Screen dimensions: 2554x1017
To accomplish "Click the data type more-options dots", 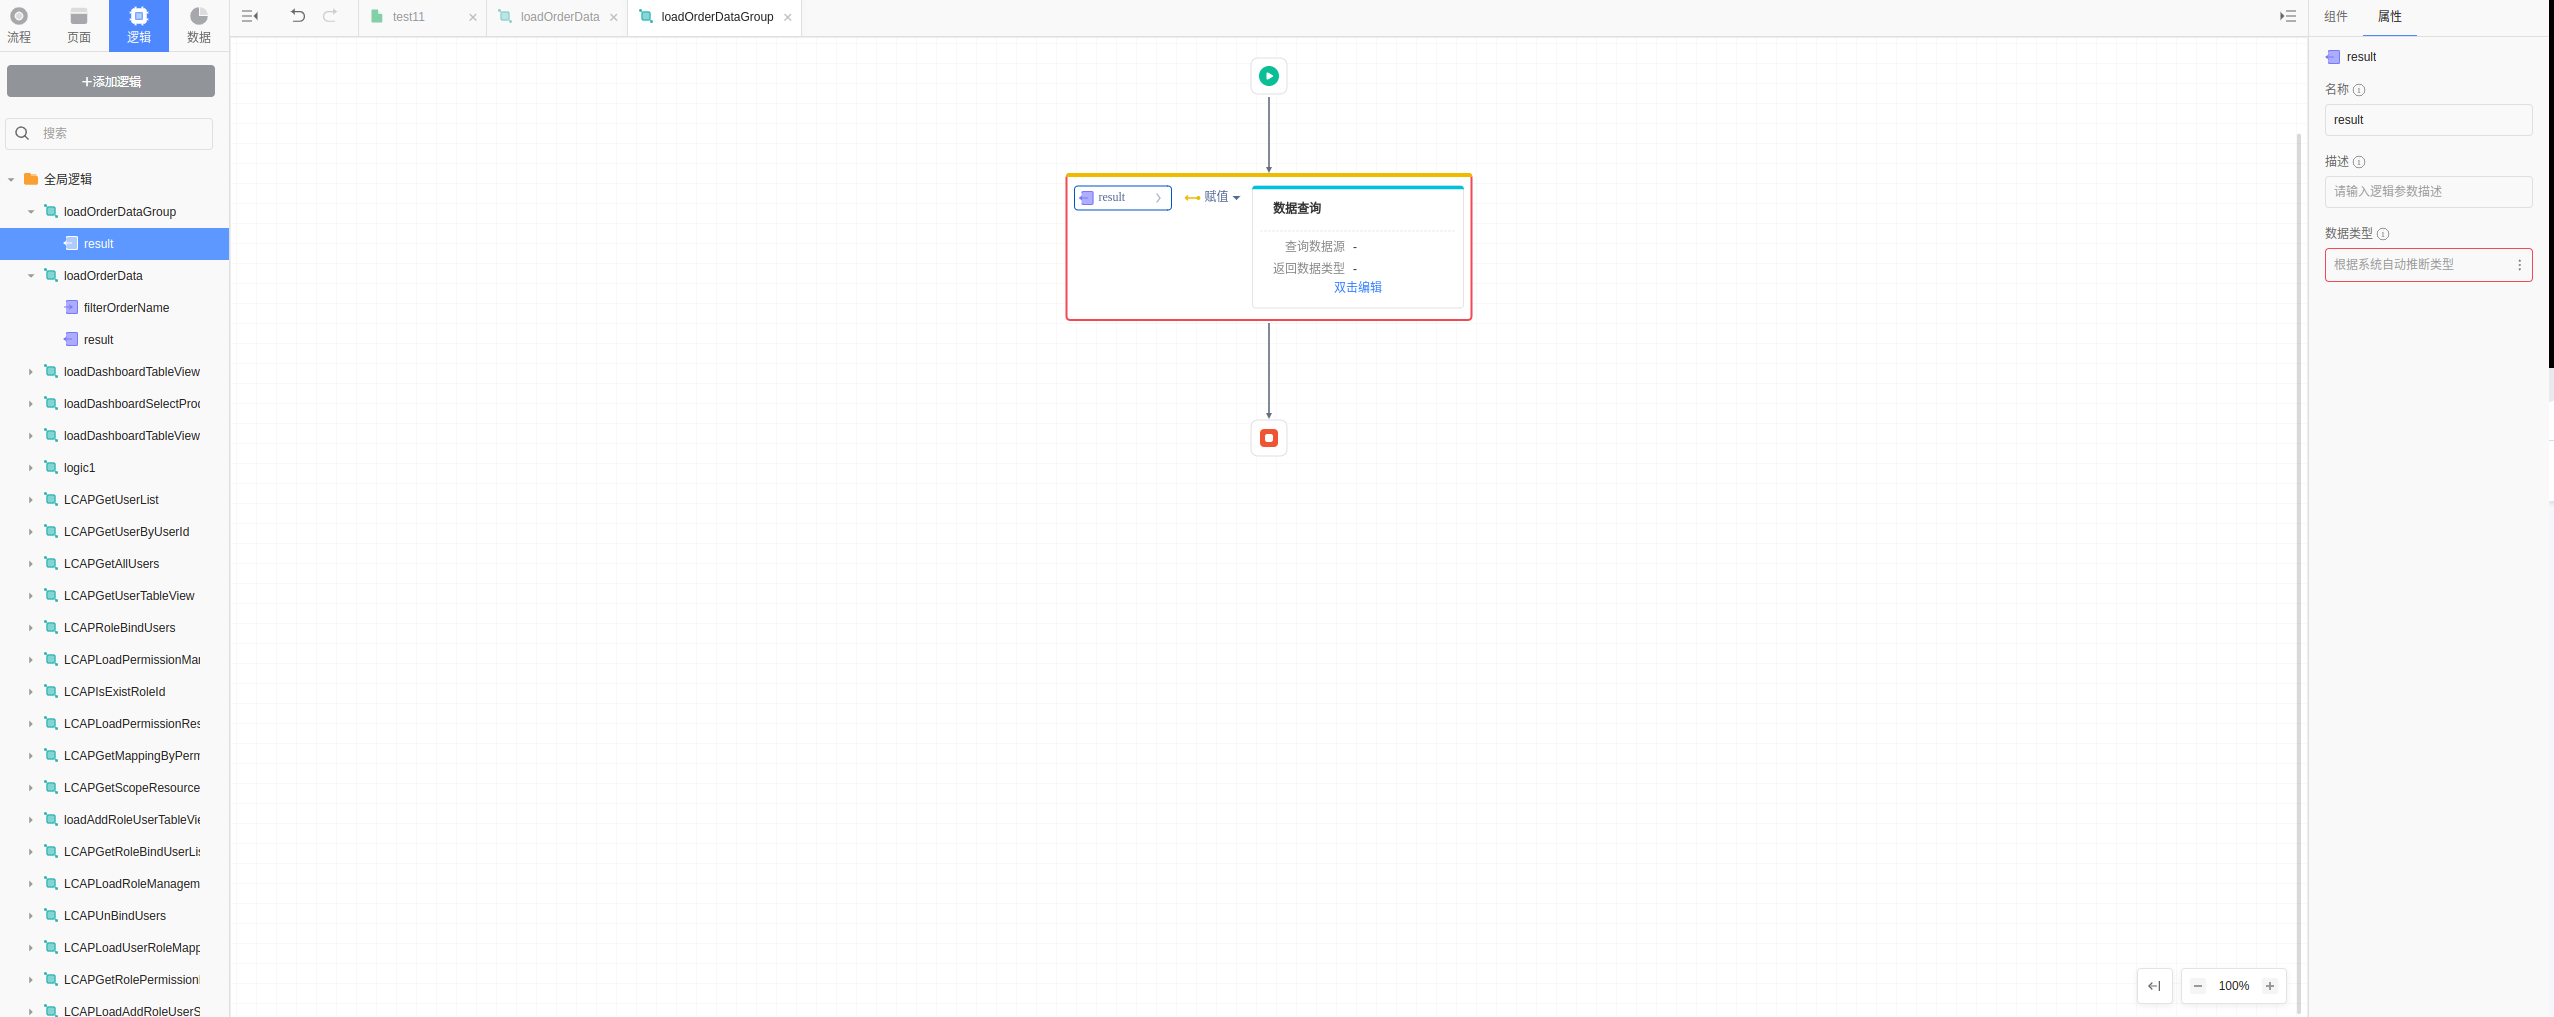I will click(x=2519, y=265).
